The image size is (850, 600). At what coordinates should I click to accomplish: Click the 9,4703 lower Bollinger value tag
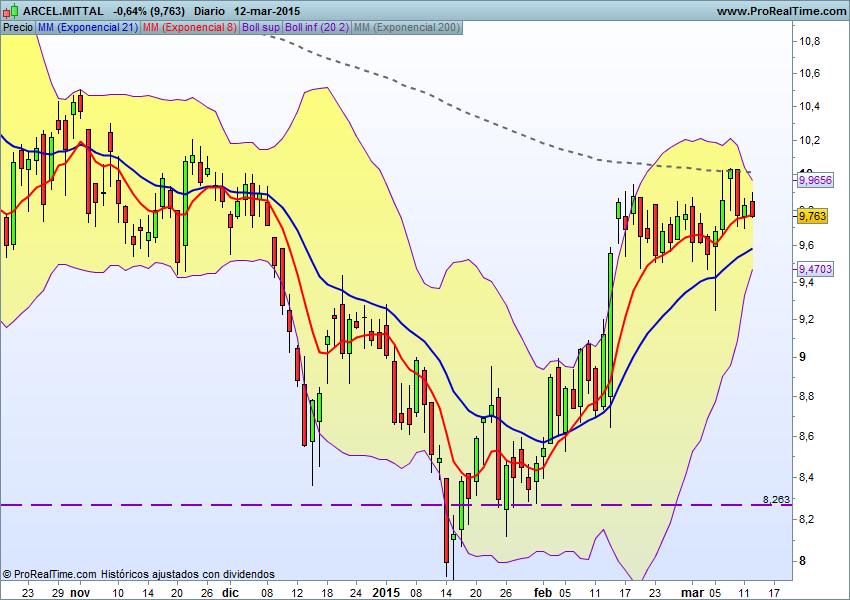tap(814, 269)
